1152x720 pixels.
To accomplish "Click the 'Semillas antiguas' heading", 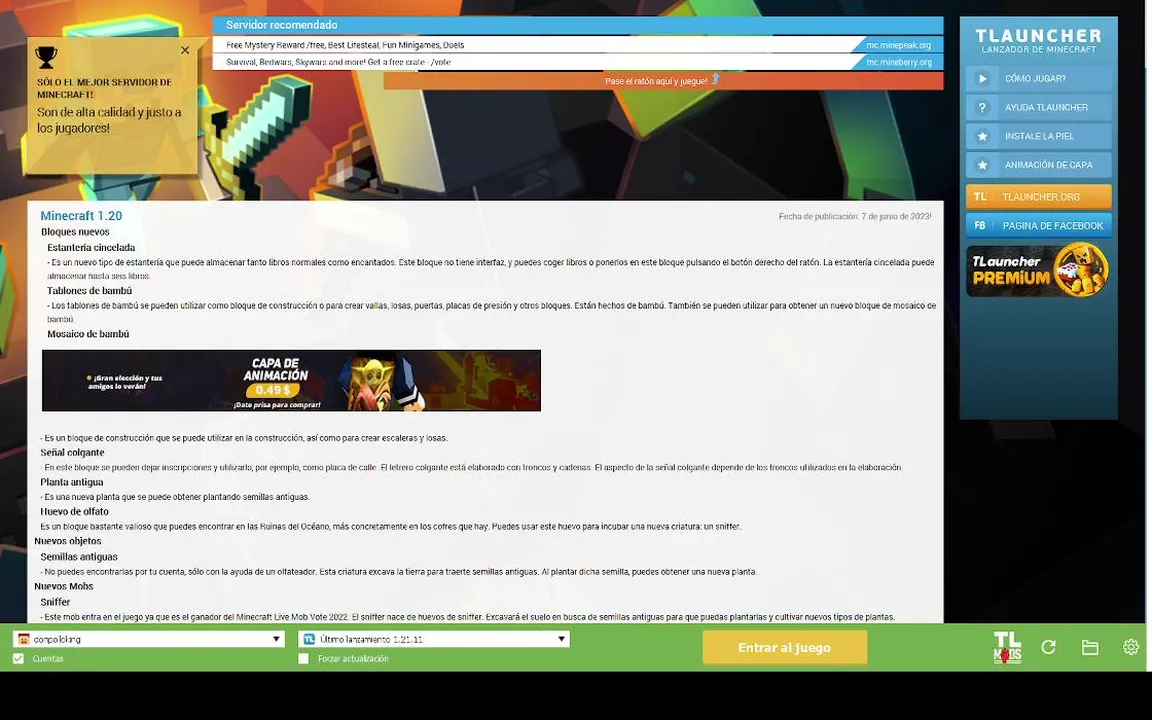I will (79, 557).
